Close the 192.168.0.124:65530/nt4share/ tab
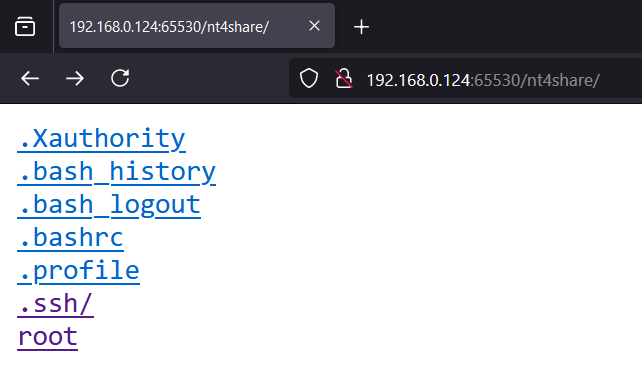Viewport: 642px width, 371px height. tap(314, 26)
